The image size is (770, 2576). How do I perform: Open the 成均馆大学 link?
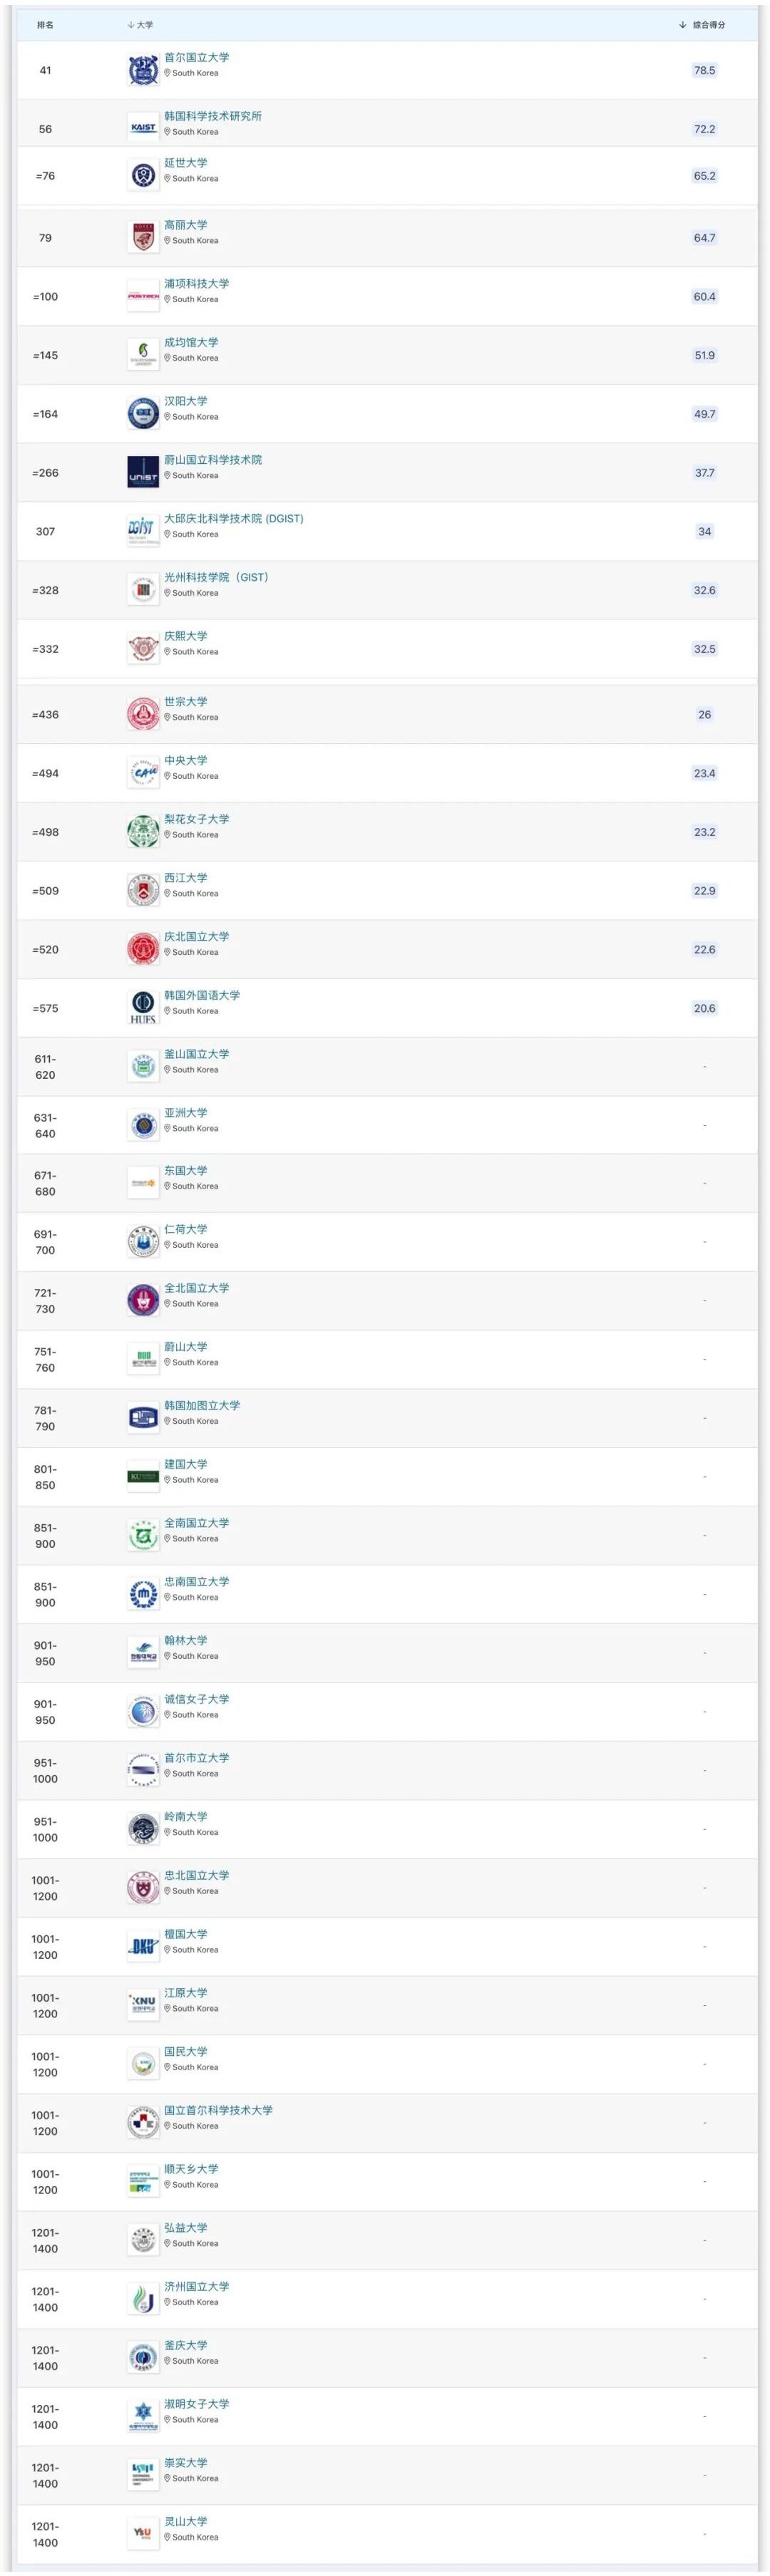click(191, 342)
